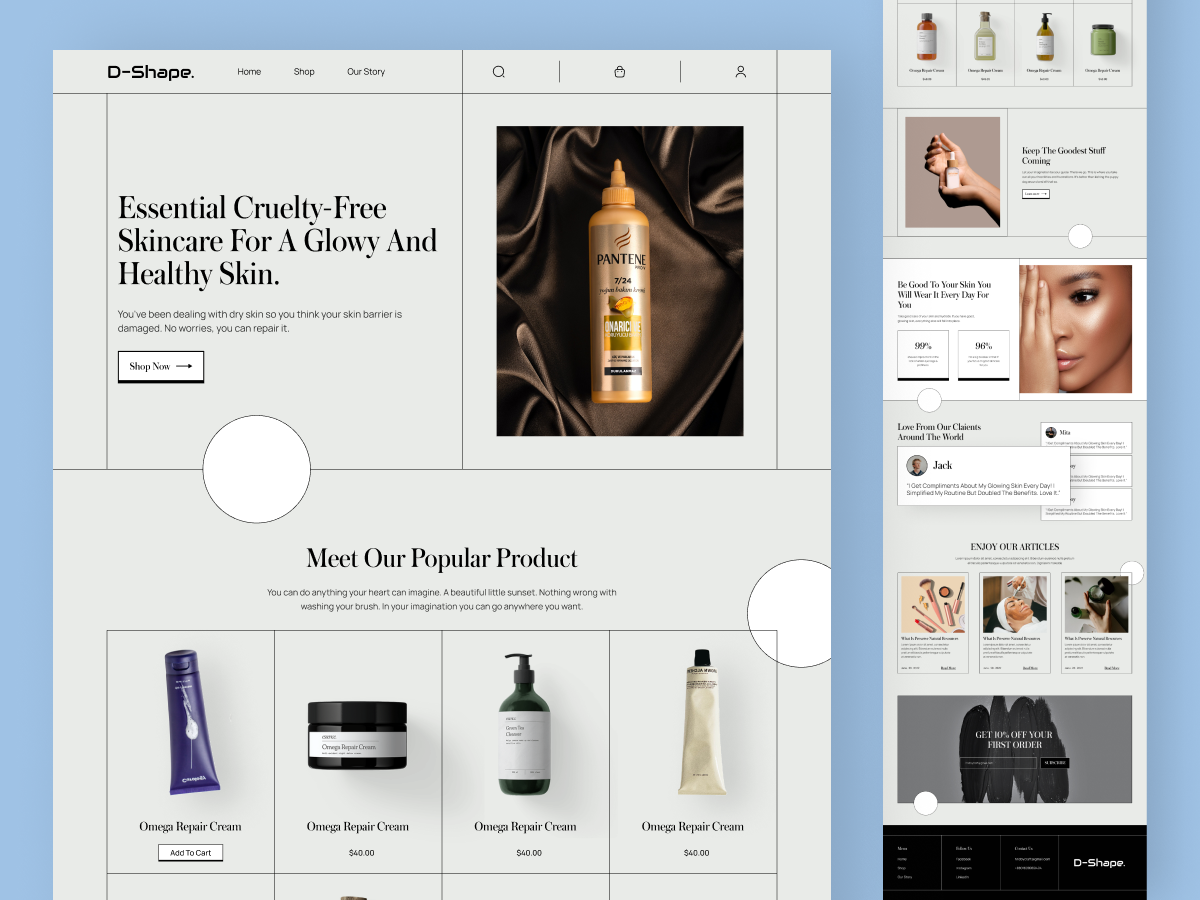Screen dimensions: 1200x900
Task: Open the shopping bag cart icon
Action: [619, 72]
